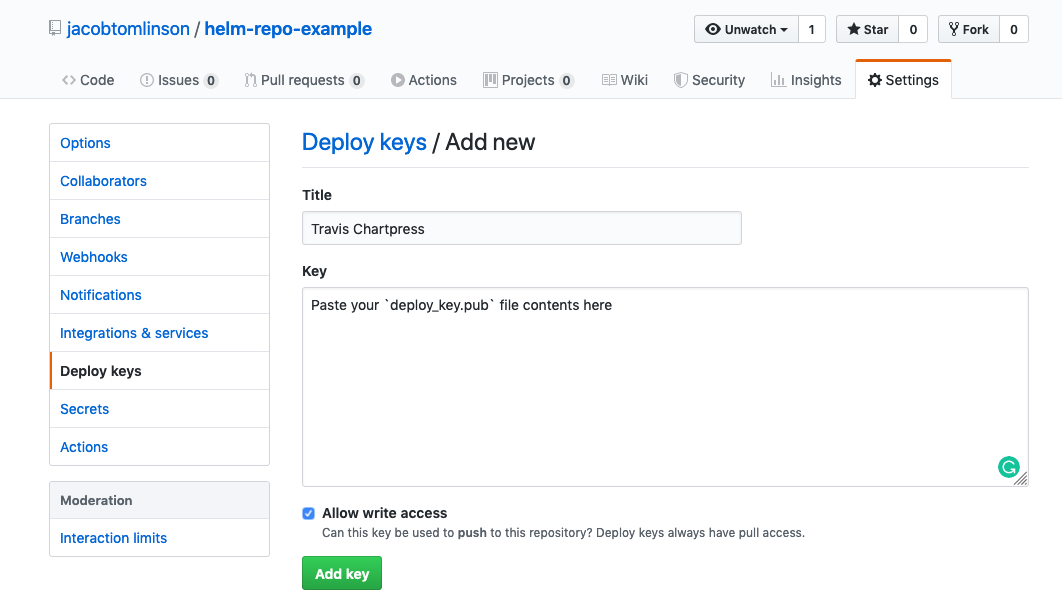Open the jacobtomlinson profile link
This screenshot has width=1062, height=616.
(x=127, y=29)
